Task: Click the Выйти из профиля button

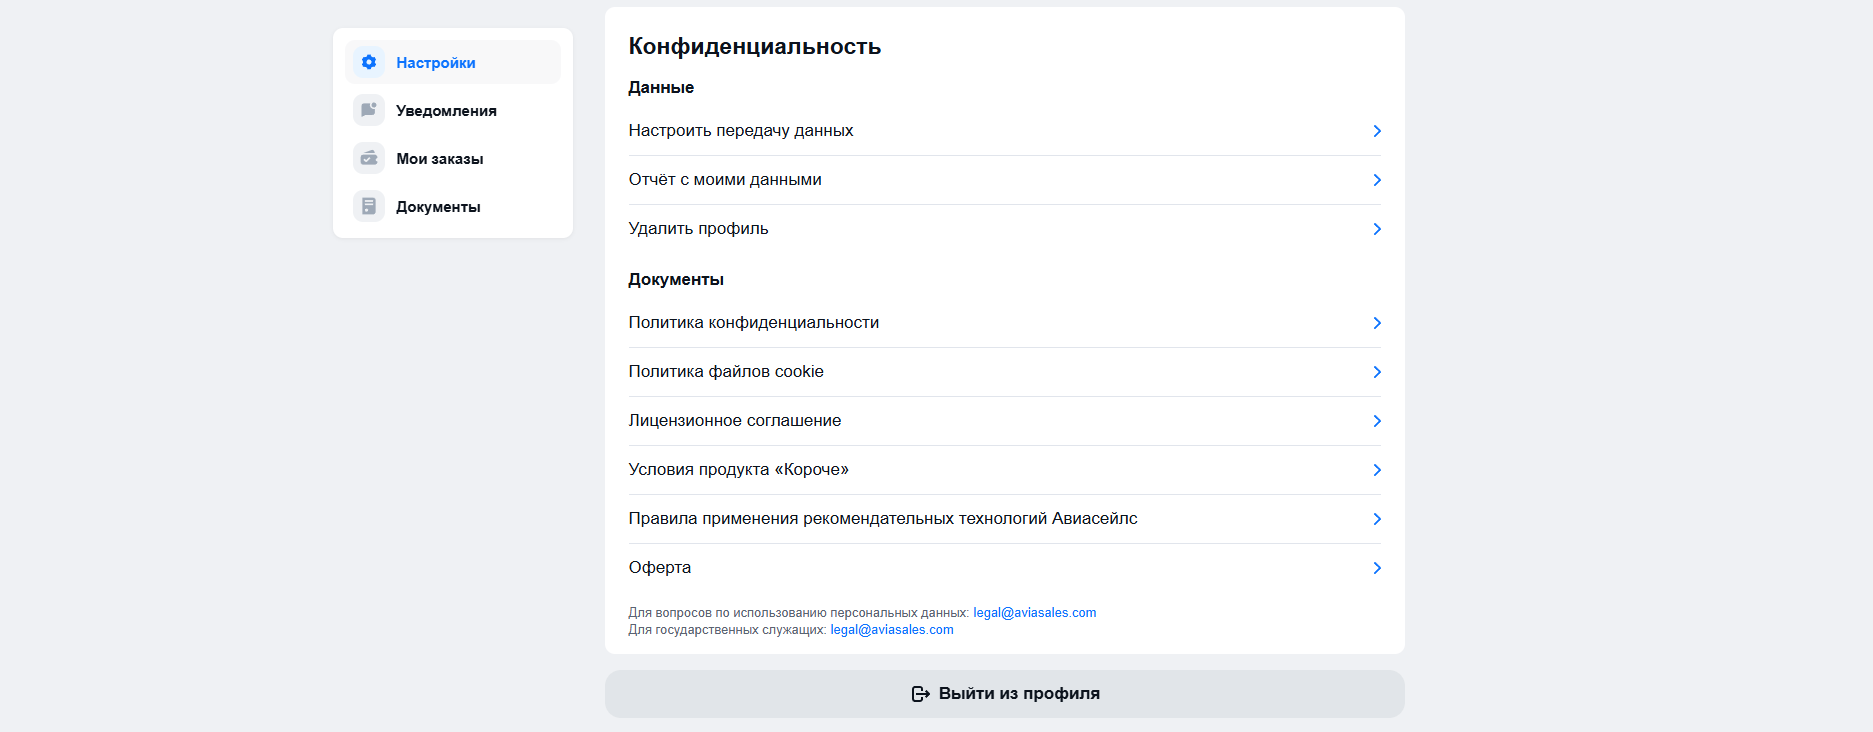Action: click(x=1005, y=694)
